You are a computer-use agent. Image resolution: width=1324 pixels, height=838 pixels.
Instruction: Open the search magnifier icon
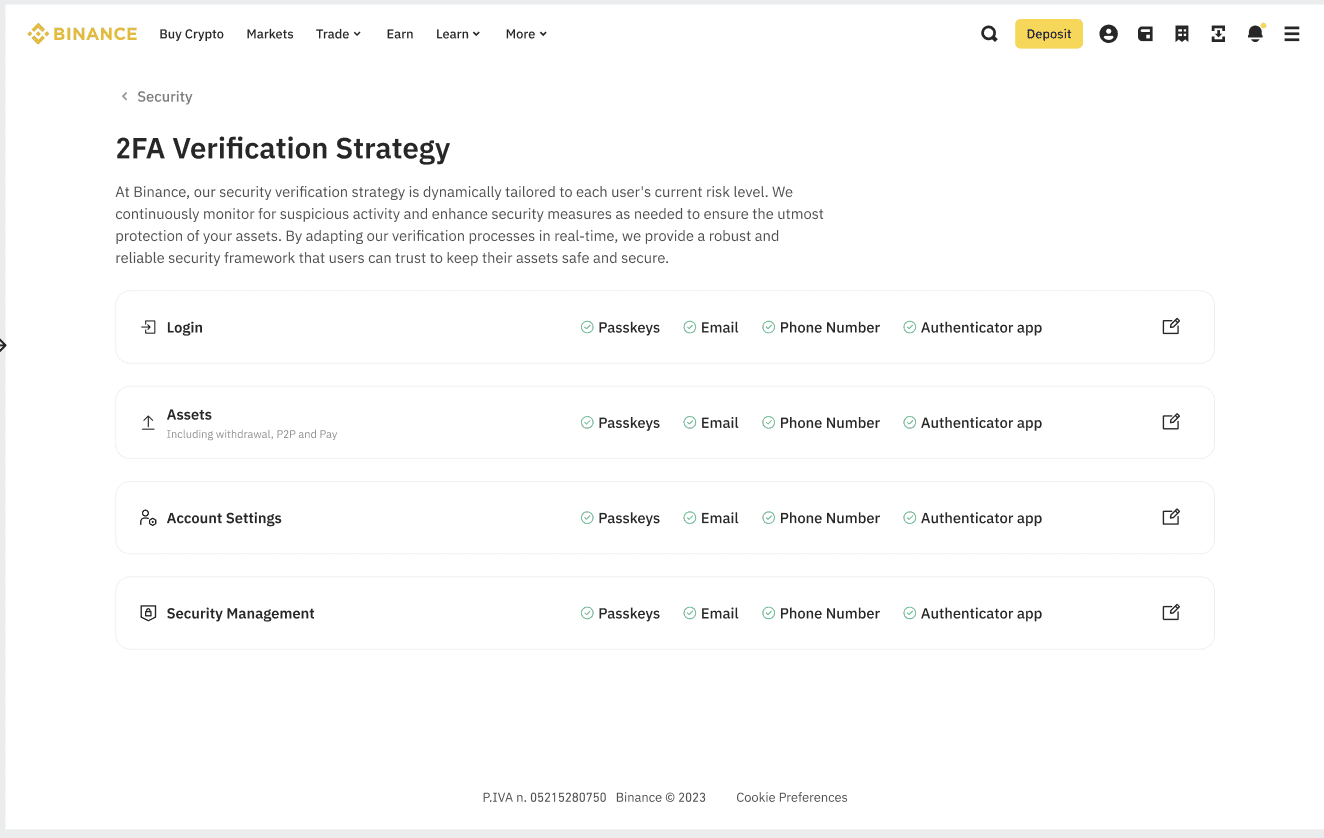pyautogui.click(x=989, y=34)
